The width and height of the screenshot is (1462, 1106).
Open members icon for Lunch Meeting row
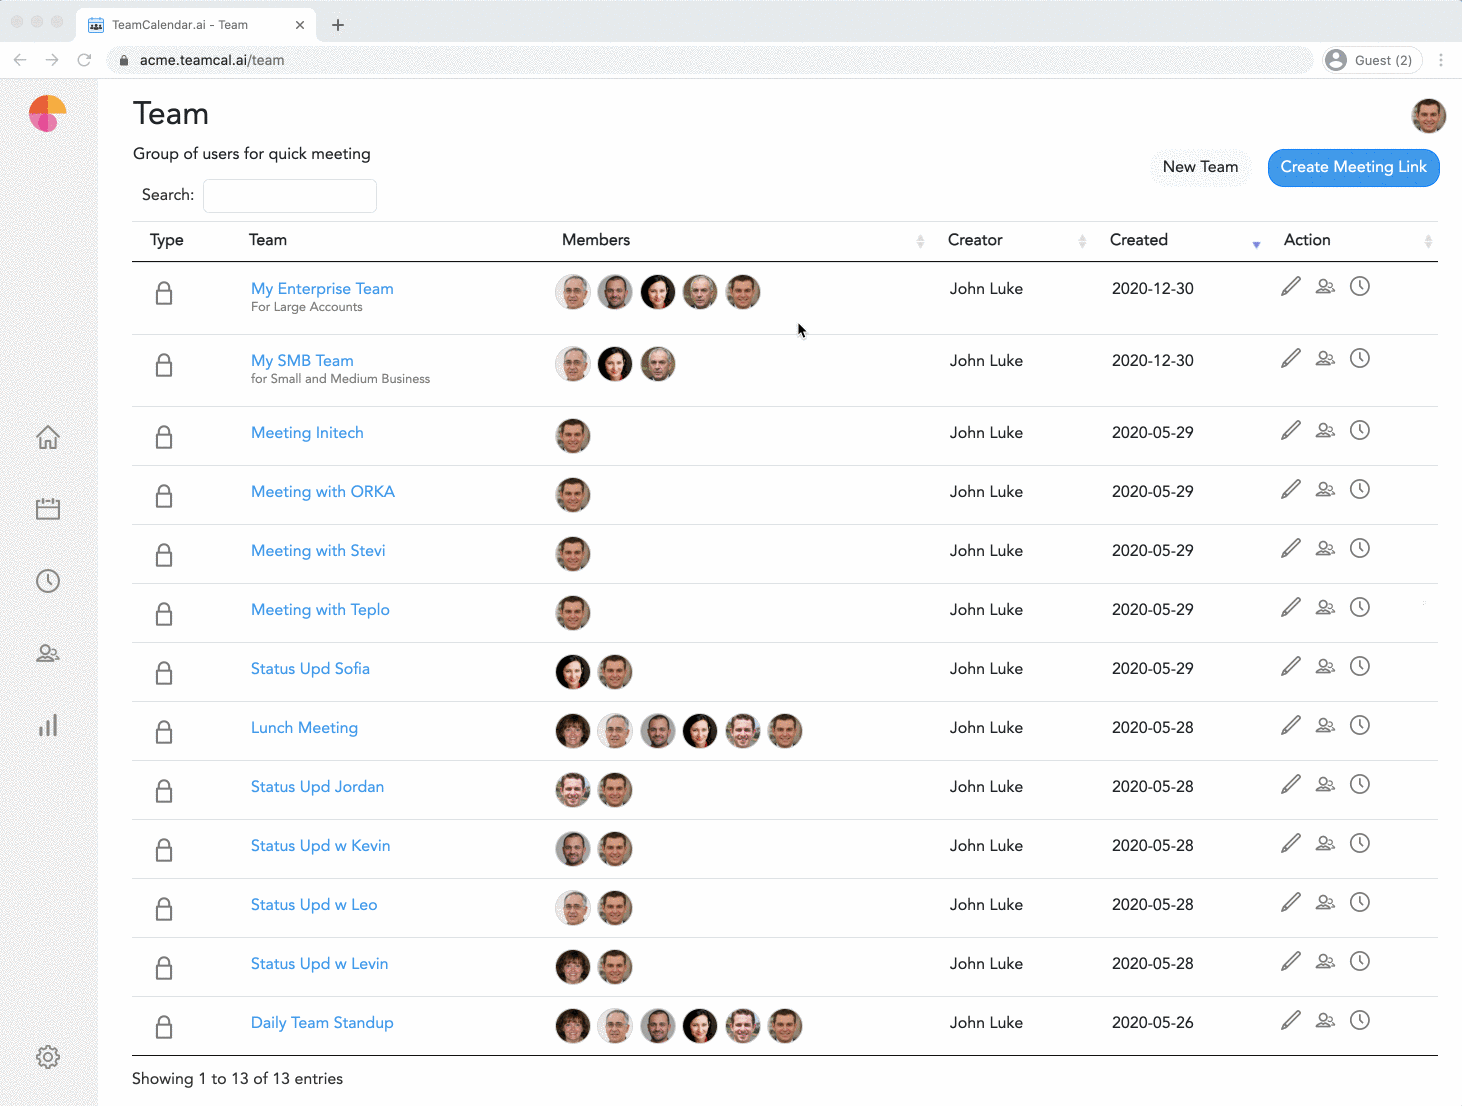coord(1325,726)
